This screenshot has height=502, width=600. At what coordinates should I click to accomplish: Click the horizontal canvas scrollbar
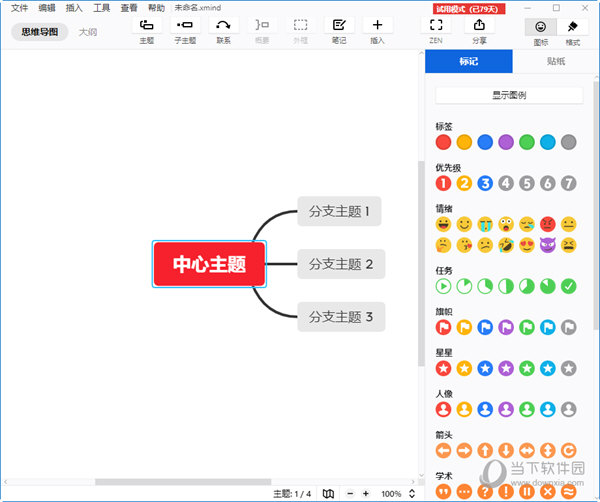183,482
